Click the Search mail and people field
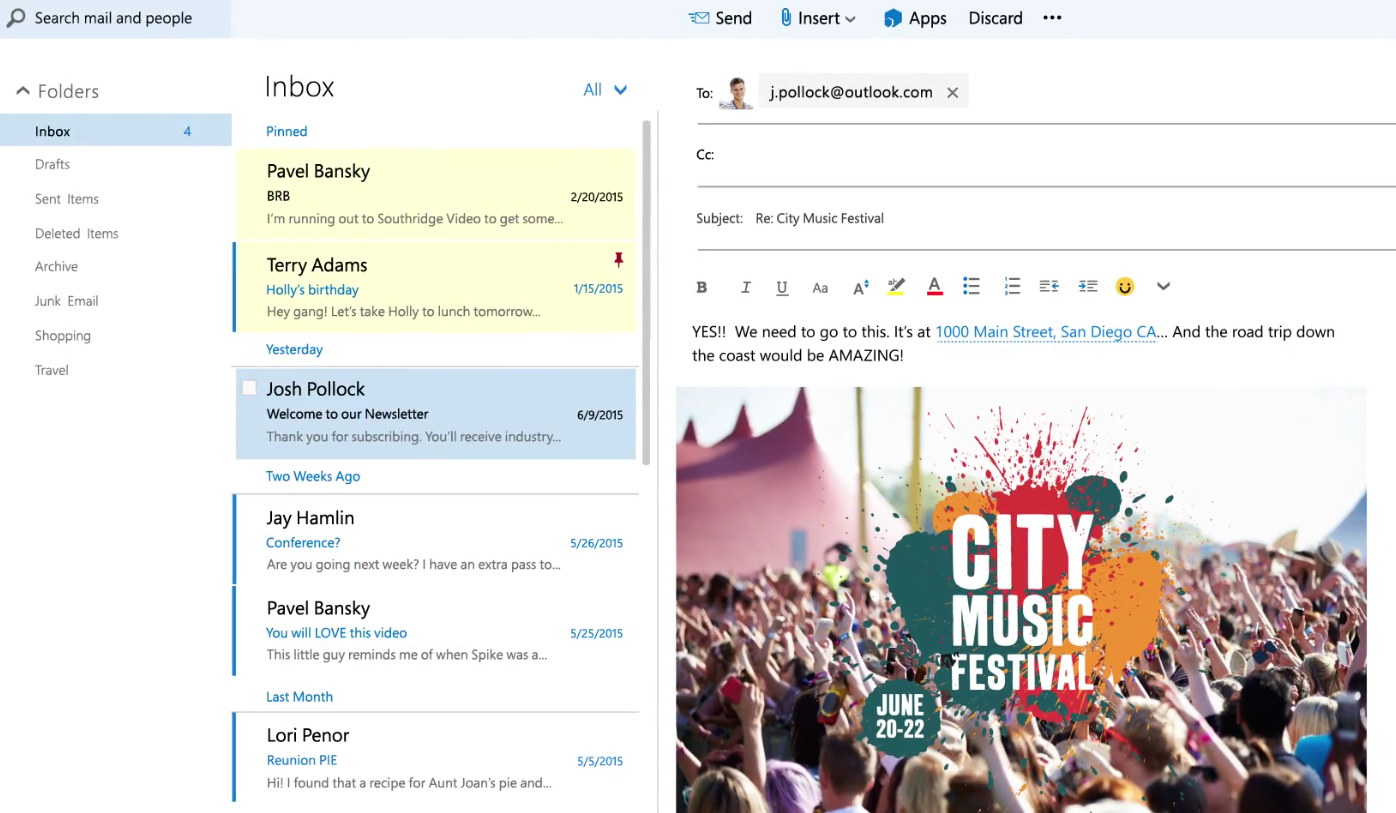The image size is (1396, 813). click(113, 18)
